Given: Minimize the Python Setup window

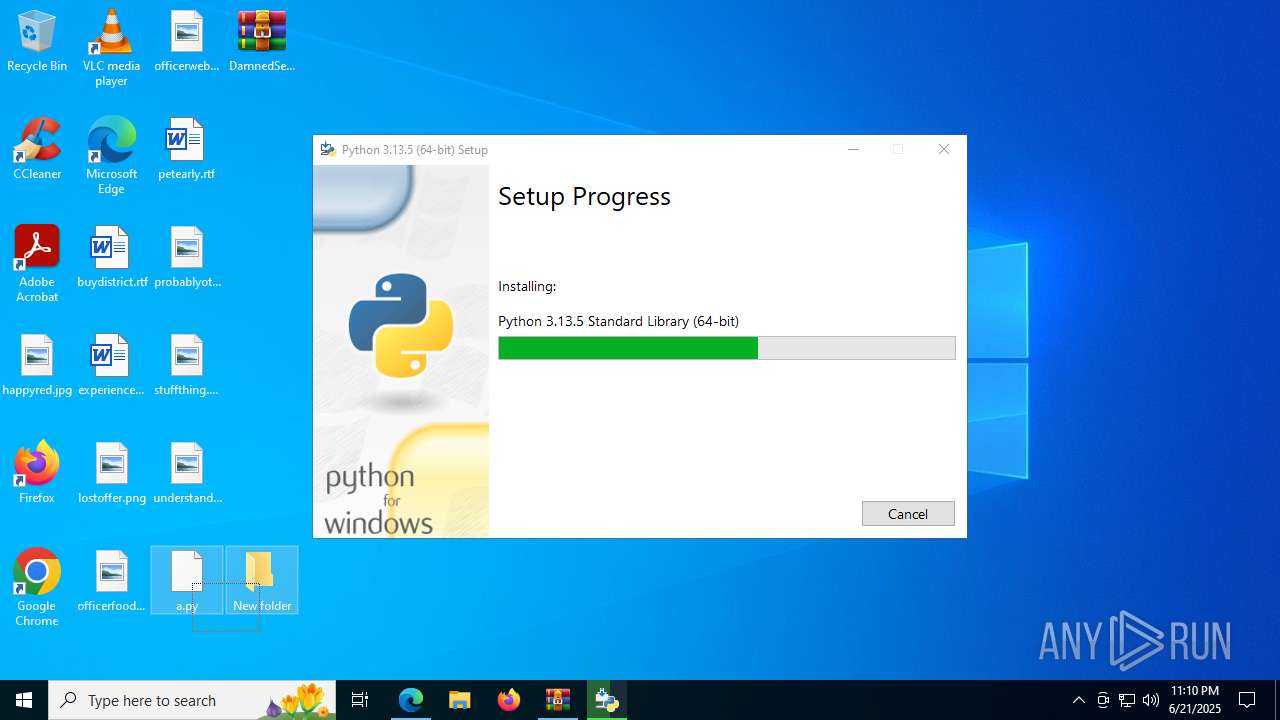Looking at the screenshot, I should [x=853, y=149].
